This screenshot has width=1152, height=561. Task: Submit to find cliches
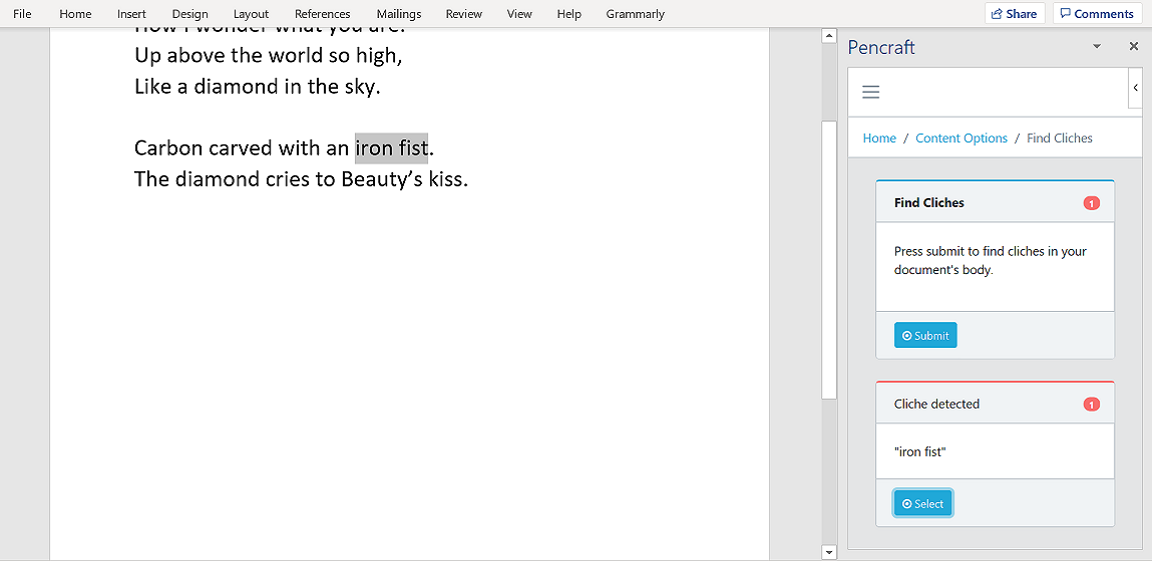point(925,336)
